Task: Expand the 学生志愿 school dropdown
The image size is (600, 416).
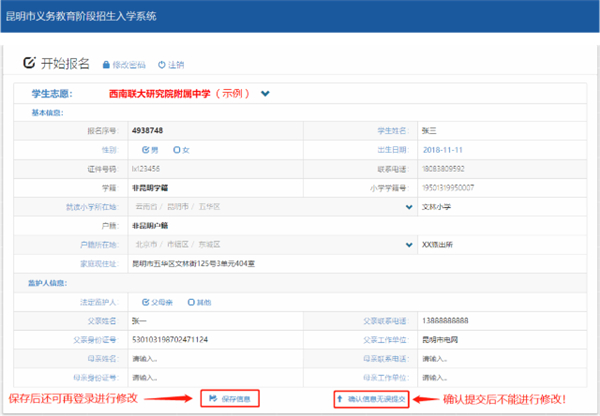Action: pyautogui.click(x=265, y=94)
